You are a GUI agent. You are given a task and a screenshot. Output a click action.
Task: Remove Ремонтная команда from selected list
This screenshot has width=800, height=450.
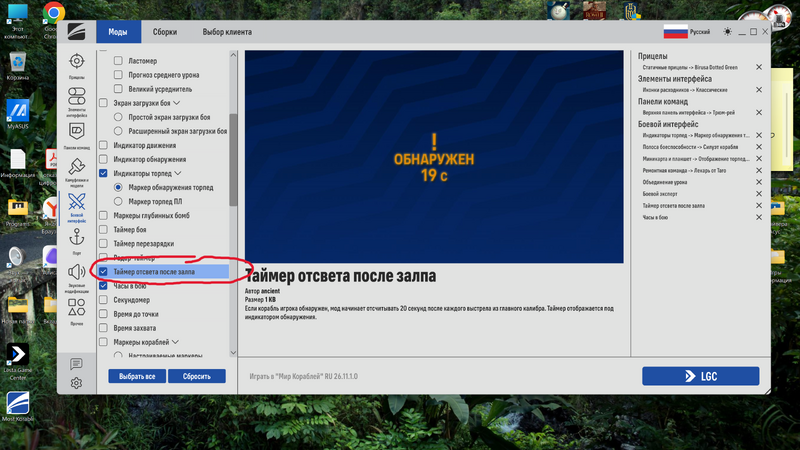tap(759, 170)
